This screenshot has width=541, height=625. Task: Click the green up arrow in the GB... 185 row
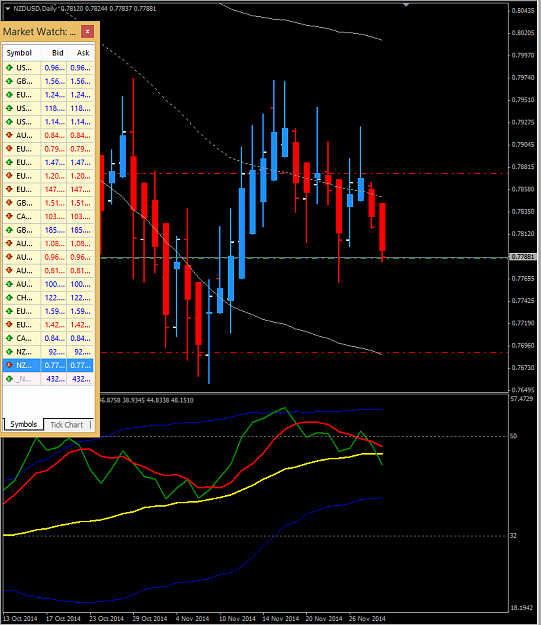point(9,230)
